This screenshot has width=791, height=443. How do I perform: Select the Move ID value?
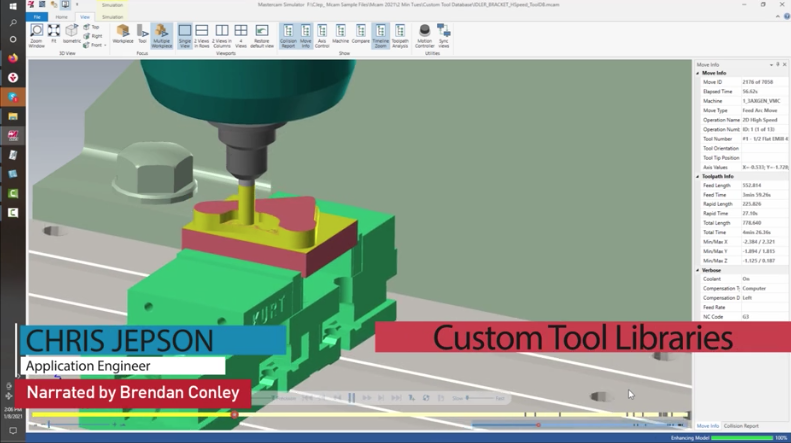coord(757,82)
